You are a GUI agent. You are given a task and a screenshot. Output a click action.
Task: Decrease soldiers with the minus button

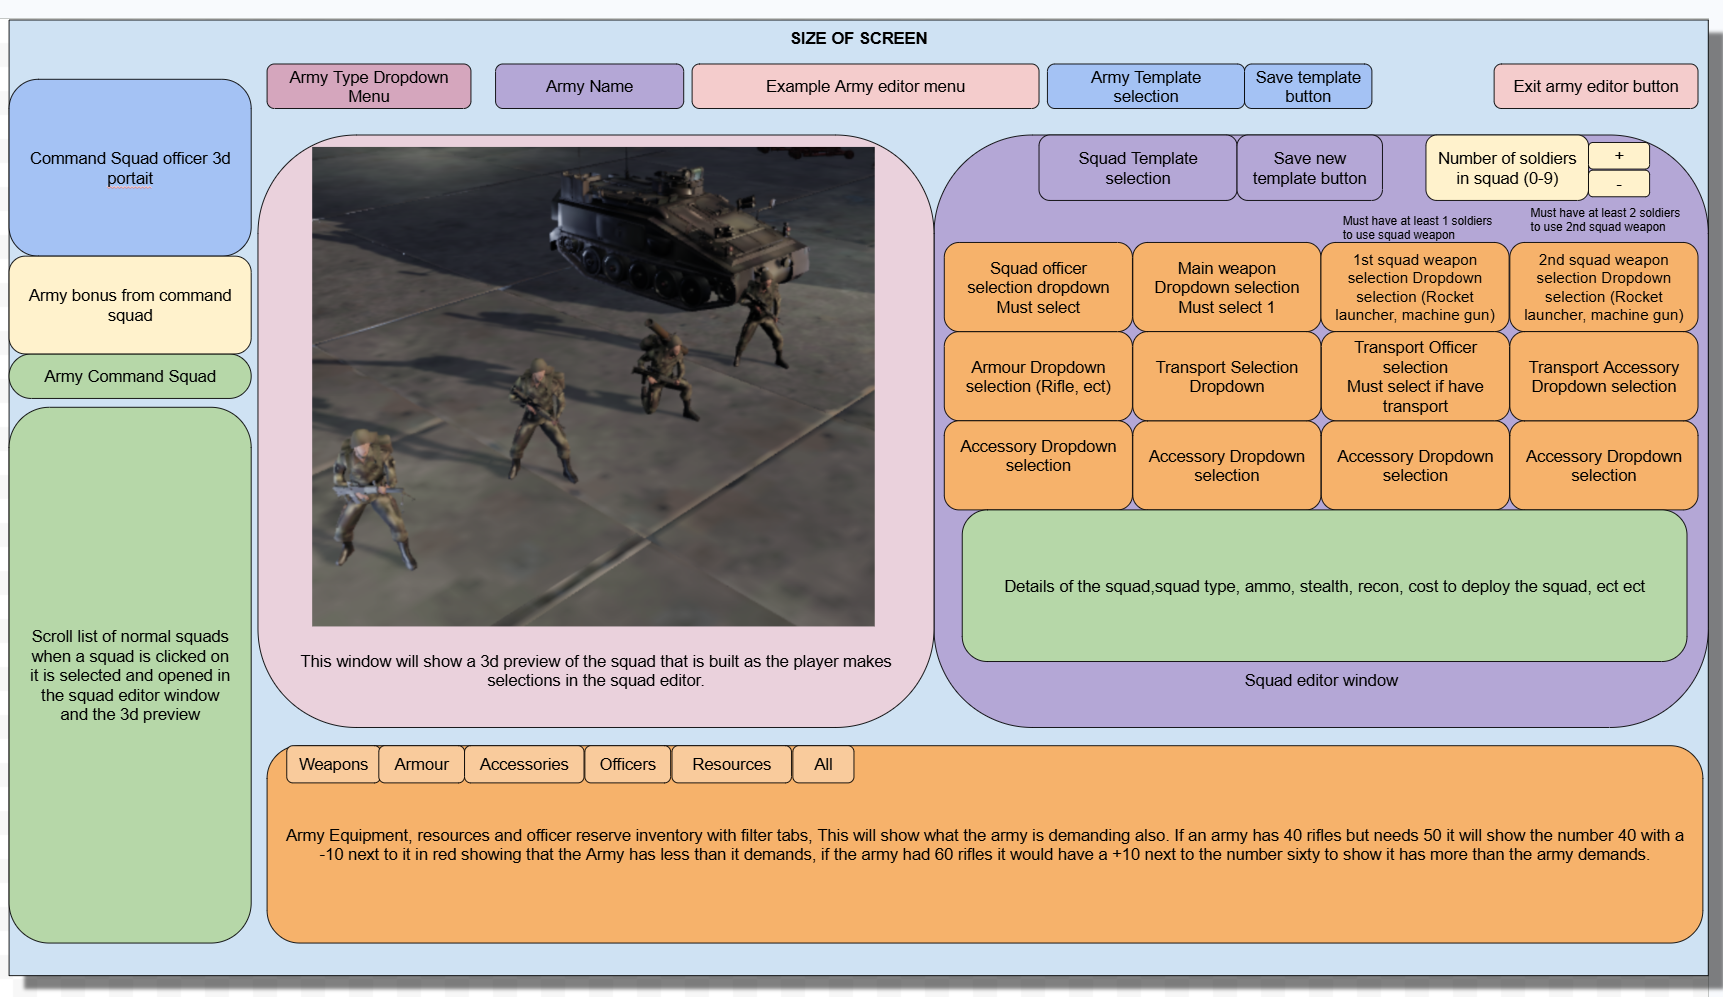(1618, 184)
